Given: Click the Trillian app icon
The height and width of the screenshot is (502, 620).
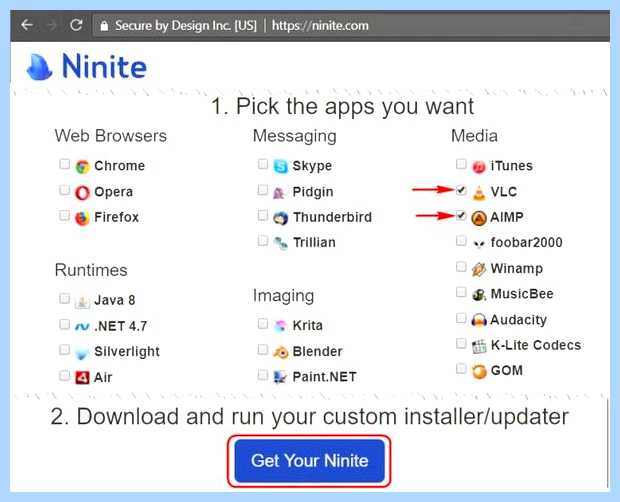Looking at the screenshot, I should (x=281, y=243).
